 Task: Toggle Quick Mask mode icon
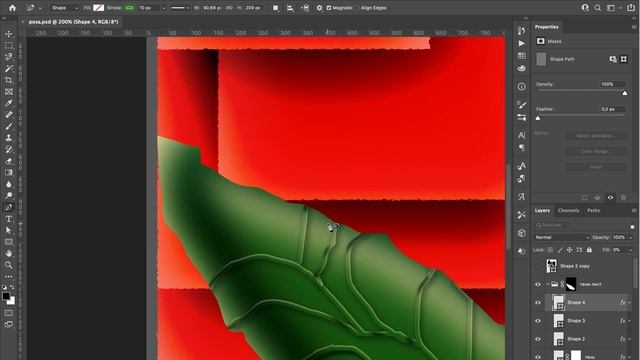coord(9,313)
